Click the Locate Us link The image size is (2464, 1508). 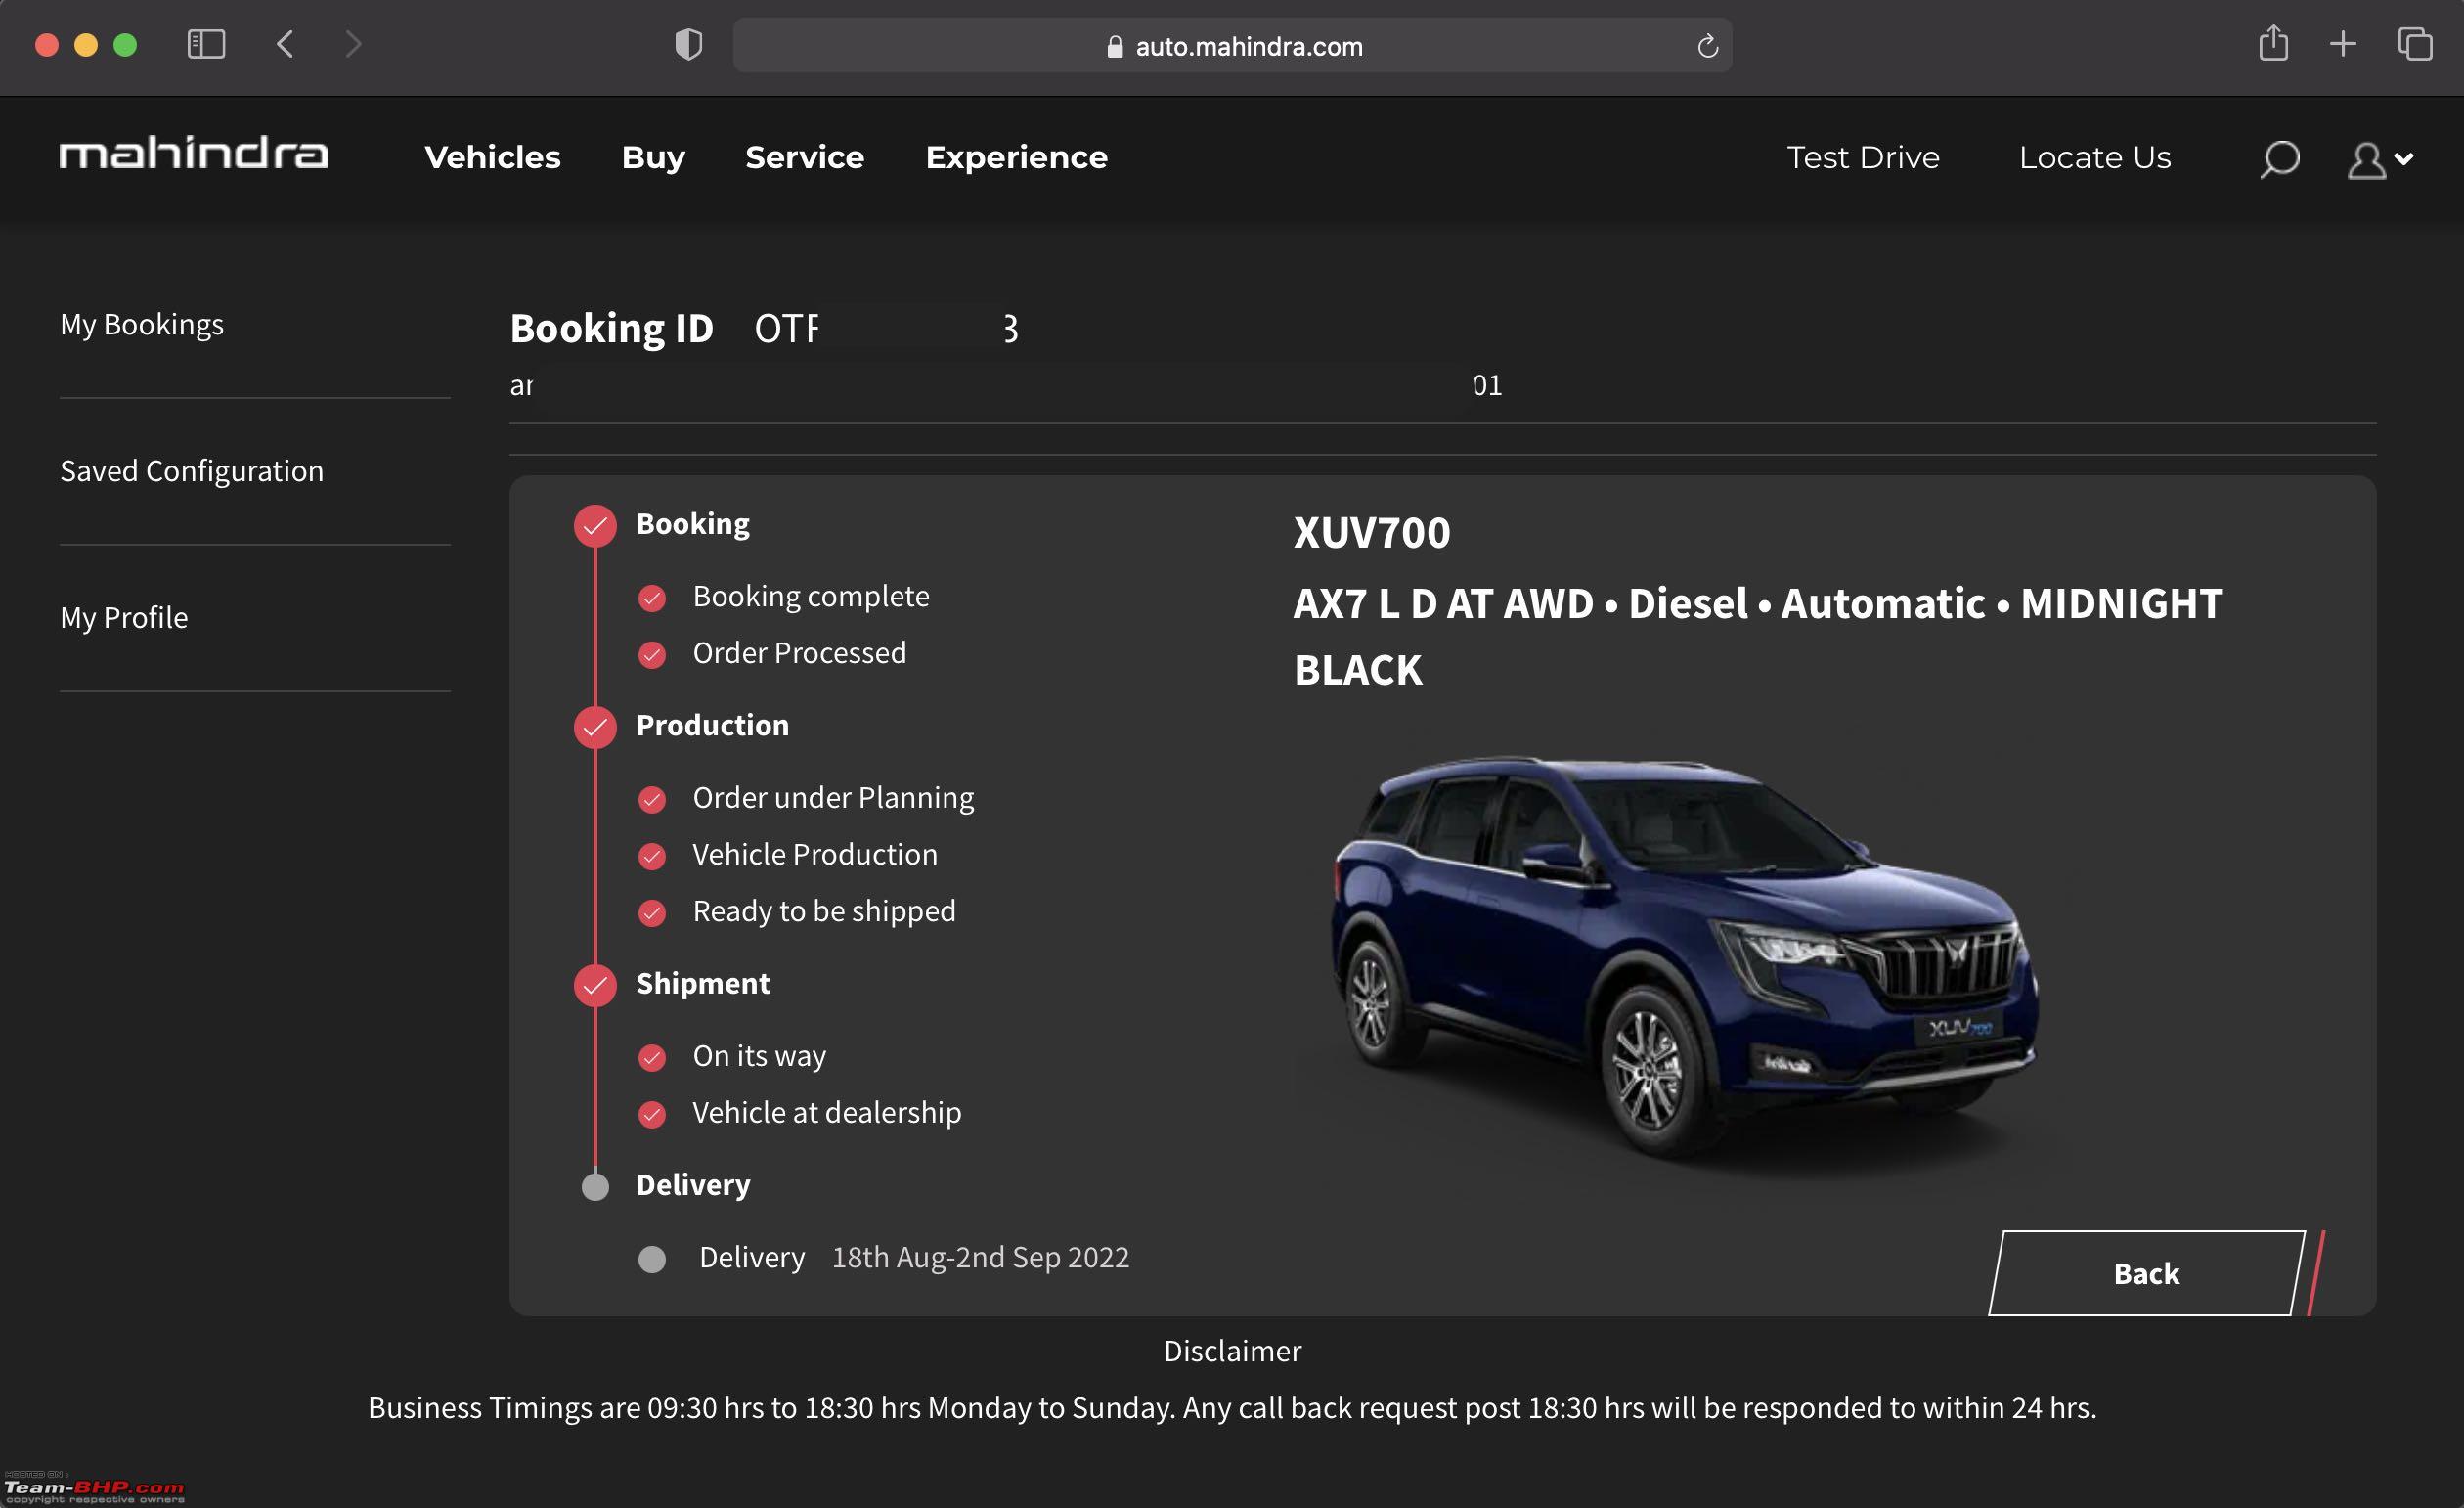point(2094,158)
